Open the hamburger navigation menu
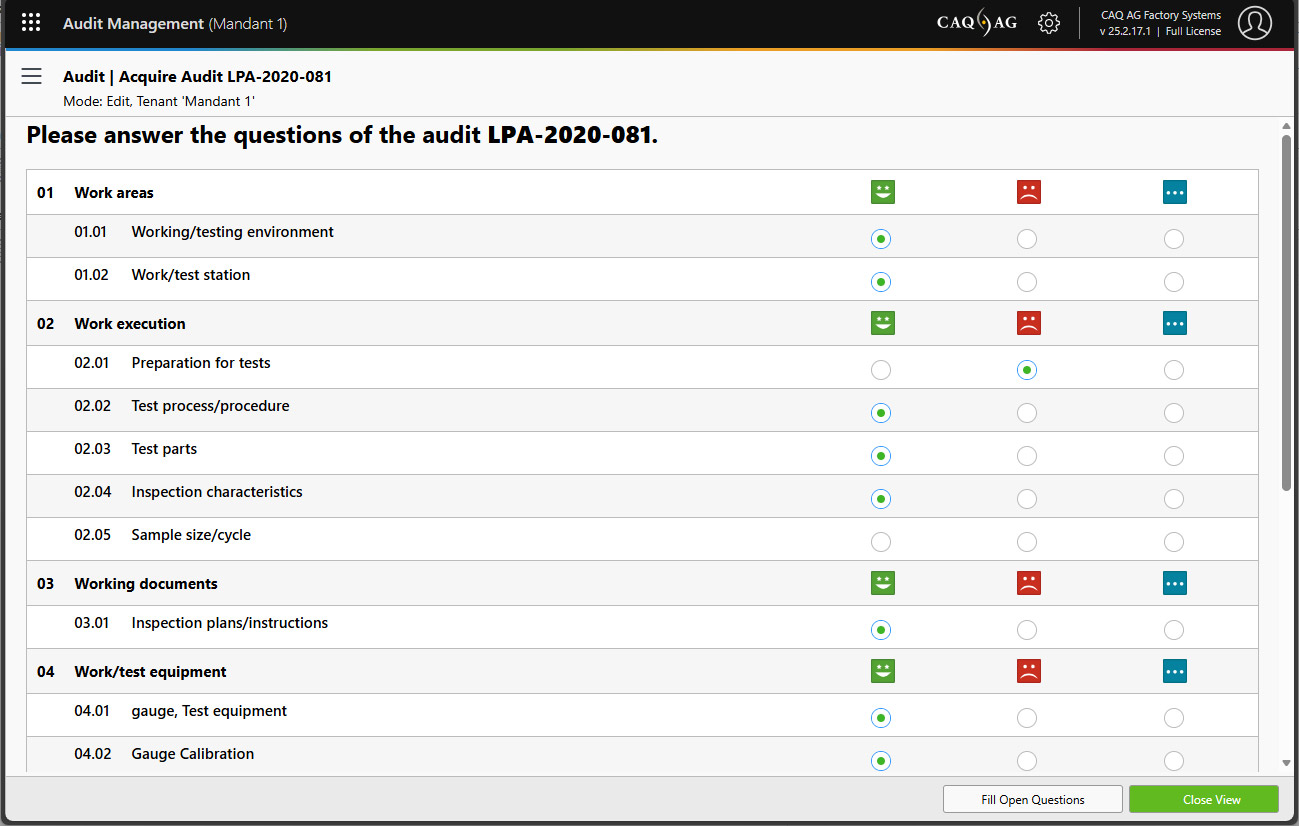 (32, 77)
